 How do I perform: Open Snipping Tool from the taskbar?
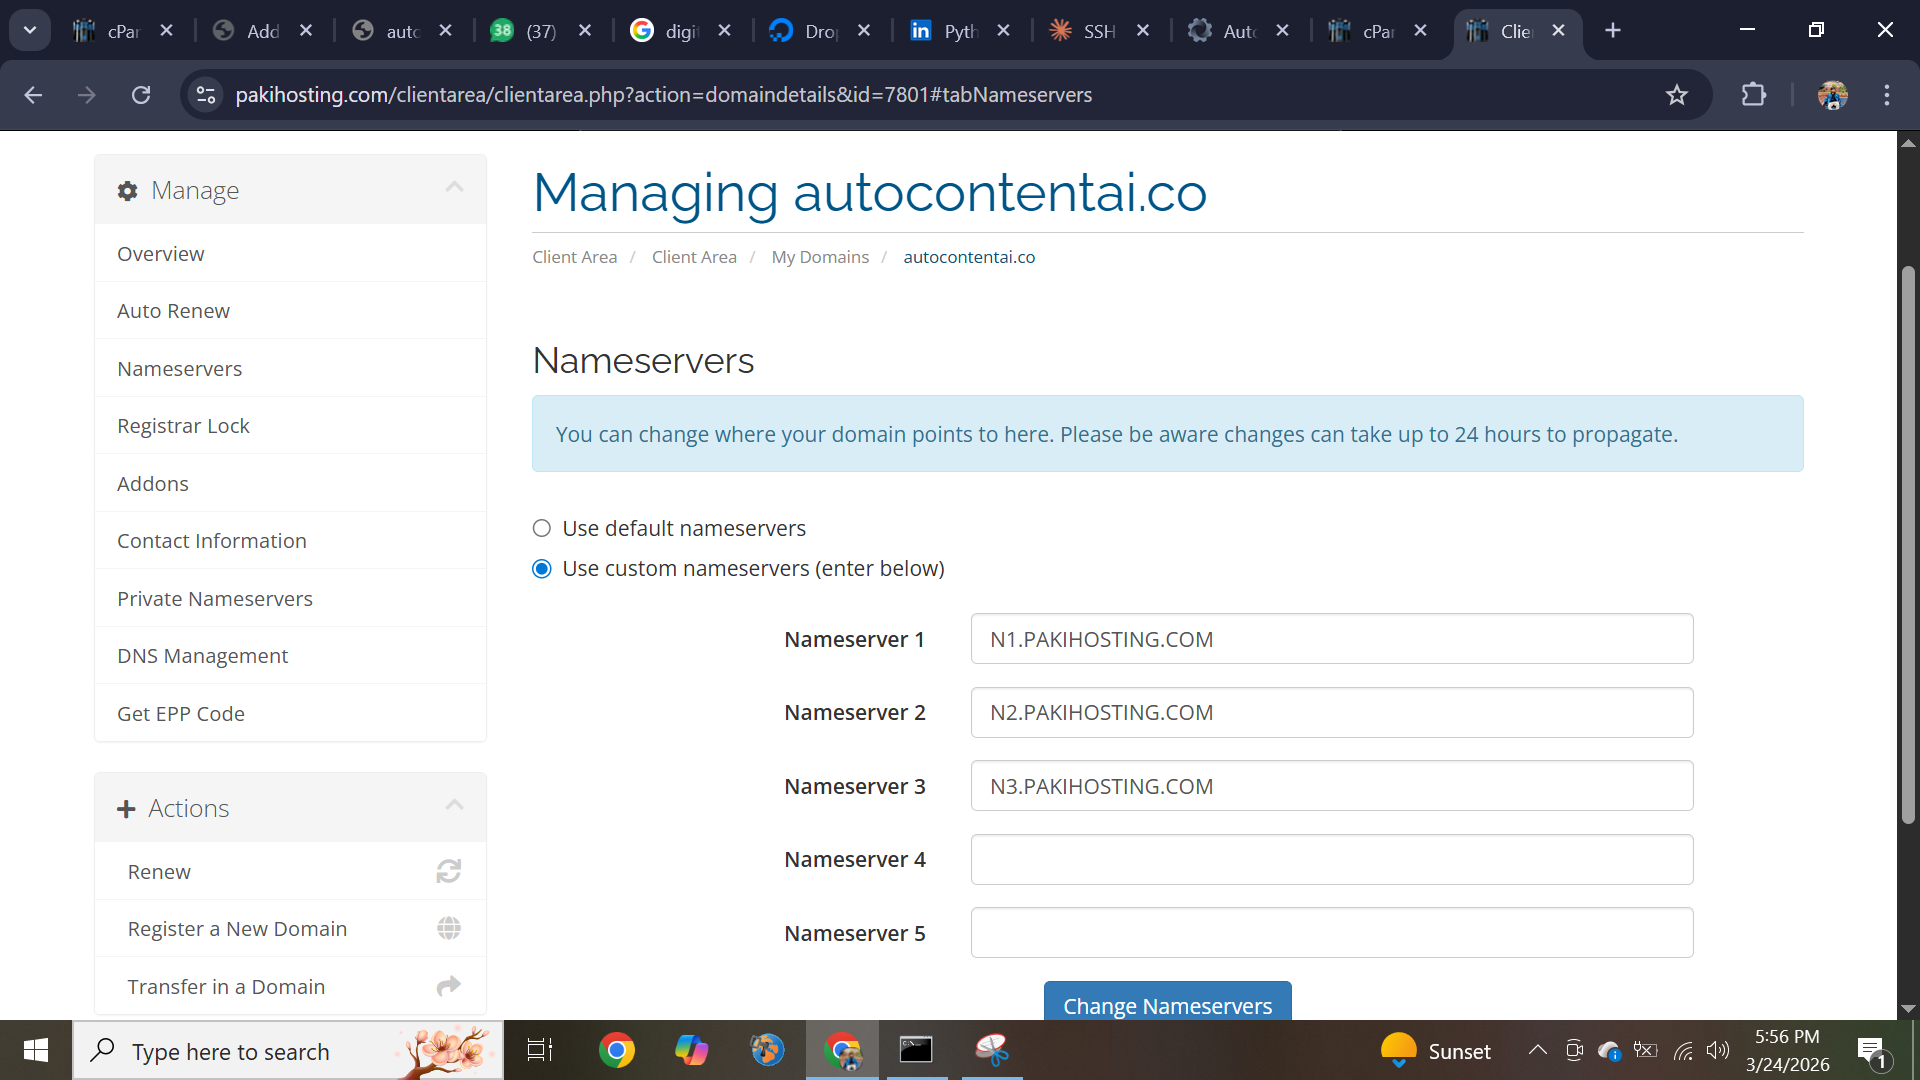tap(991, 1050)
